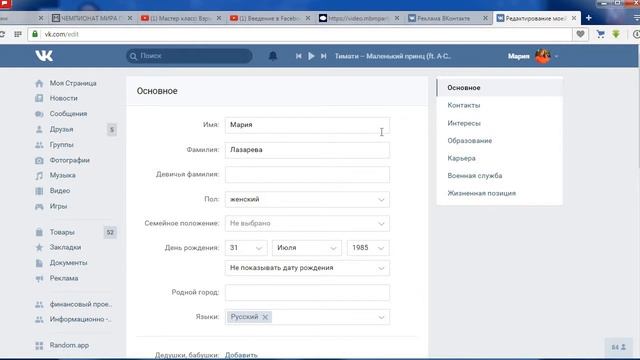The height and width of the screenshot is (360, 640).
Task: Switch to Карьера section
Action: pyautogui.click(x=461, y=158)
